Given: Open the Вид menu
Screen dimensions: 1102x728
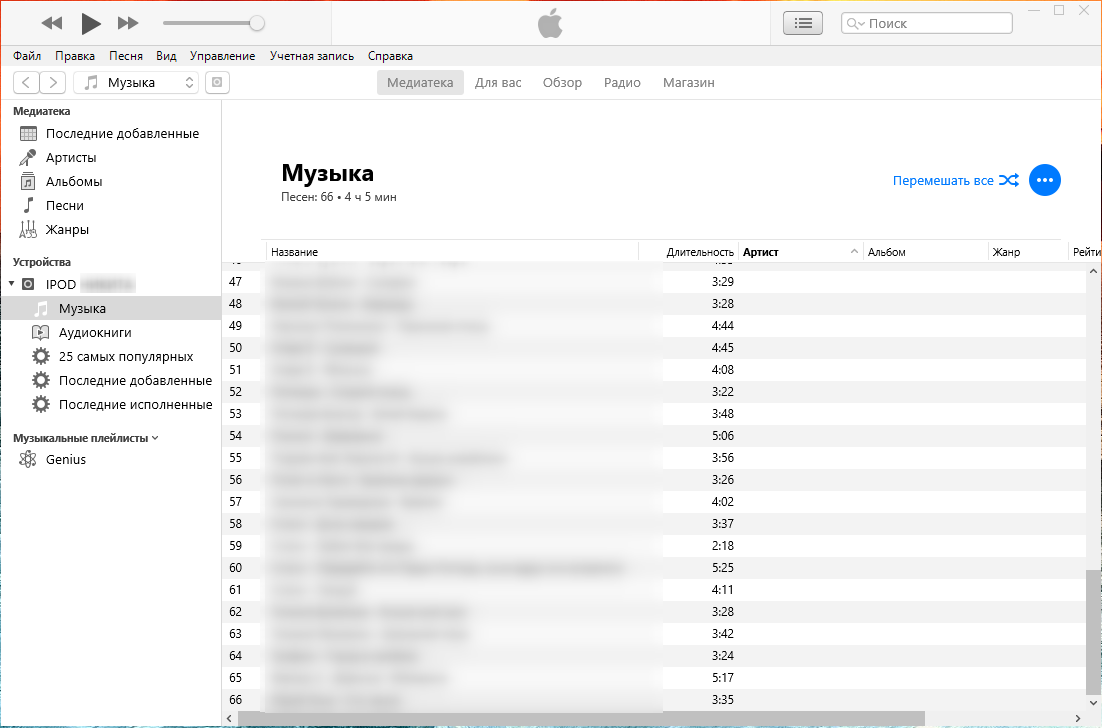Looking at the screenshot, I should point(166,56).
